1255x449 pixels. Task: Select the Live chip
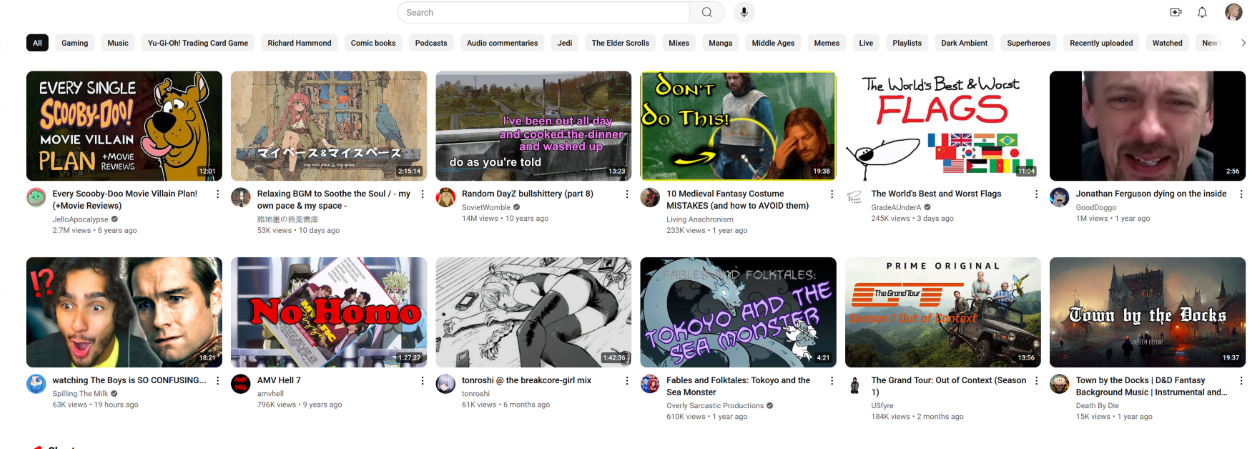pos(866,43)
